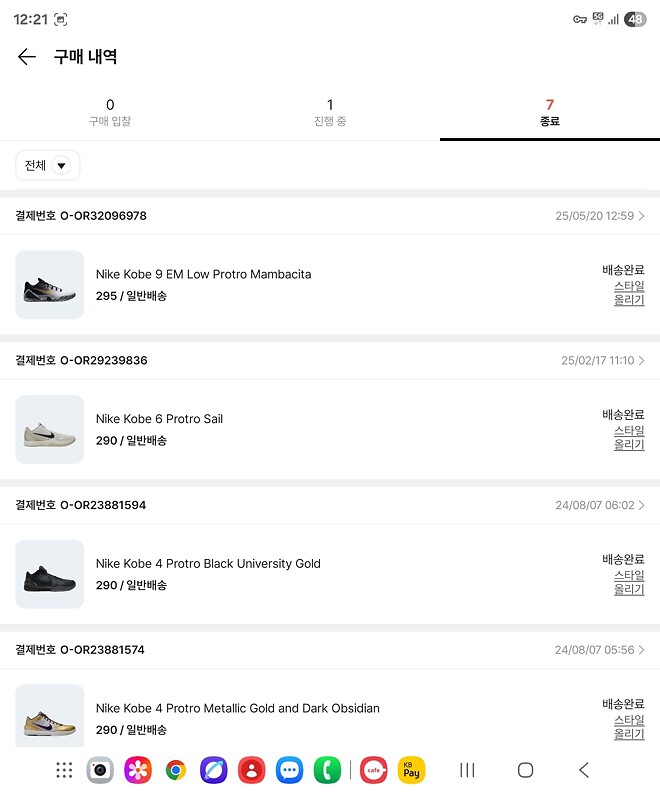The width and height of the screenshot is (660, 793).
Task: Switch to the 구매 입찰 tab
Action: (x=110, y=112)
